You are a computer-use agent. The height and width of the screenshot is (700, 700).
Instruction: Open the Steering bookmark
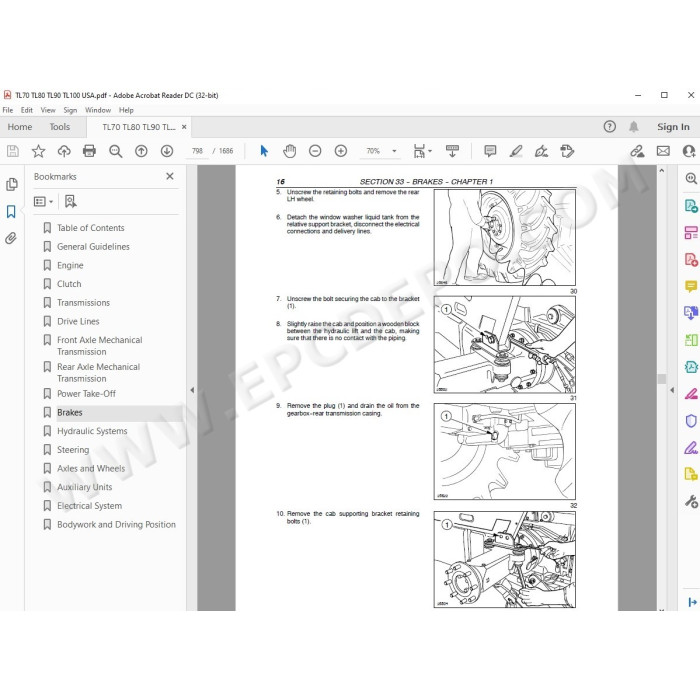73,450
